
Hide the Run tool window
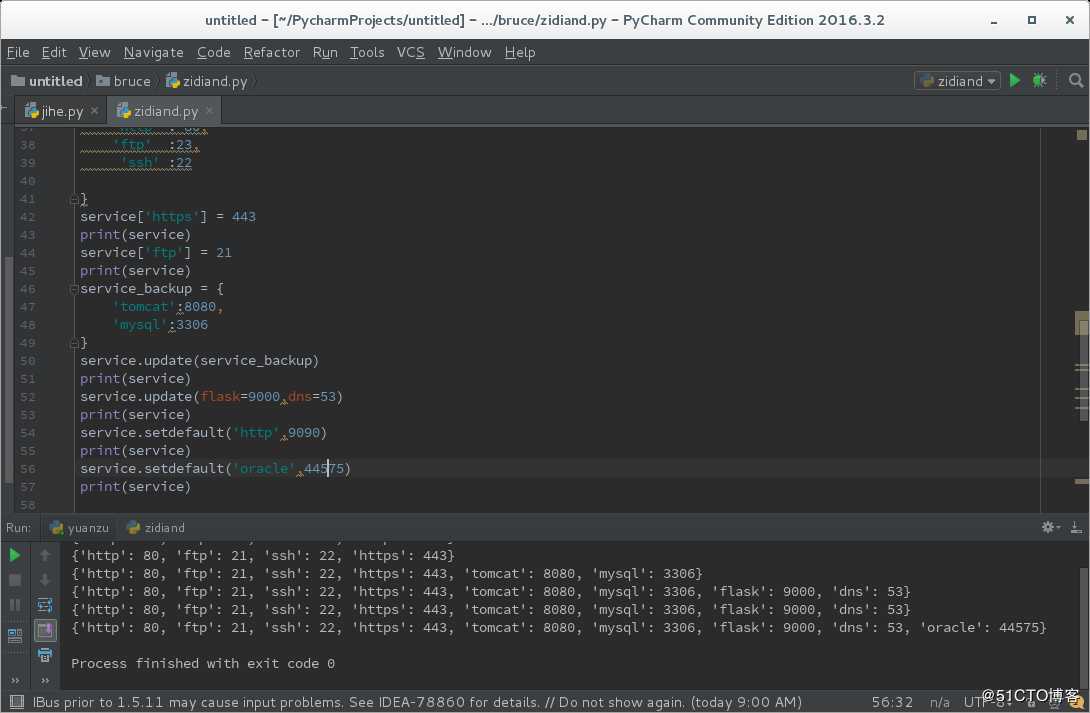(x=1076, y=527)
